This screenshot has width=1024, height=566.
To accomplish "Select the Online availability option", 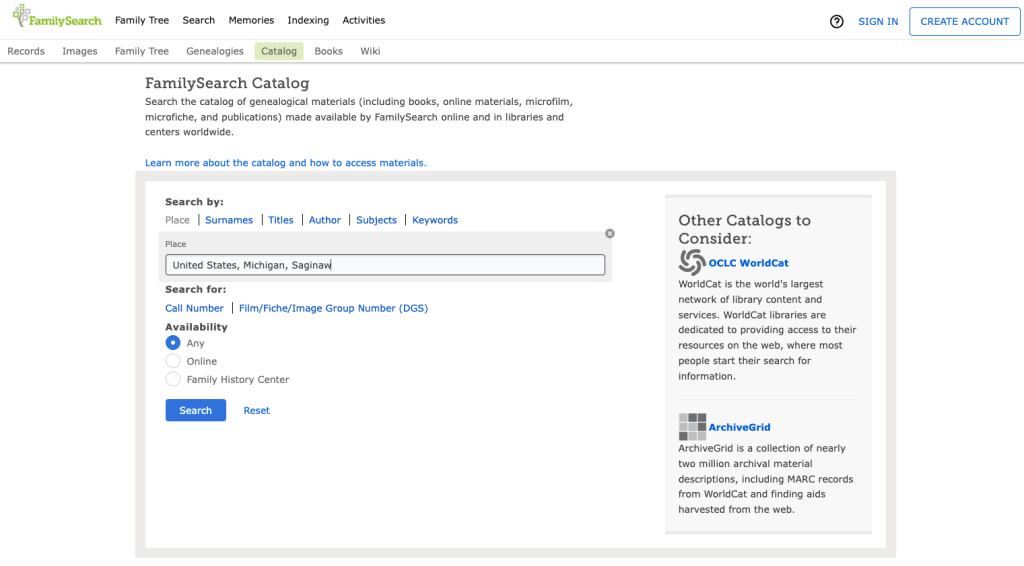I will 173,361.
